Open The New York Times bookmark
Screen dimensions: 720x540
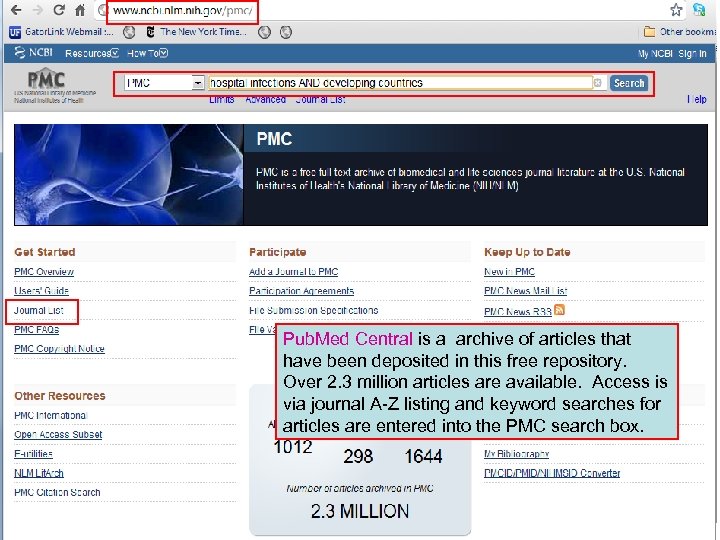197,32
